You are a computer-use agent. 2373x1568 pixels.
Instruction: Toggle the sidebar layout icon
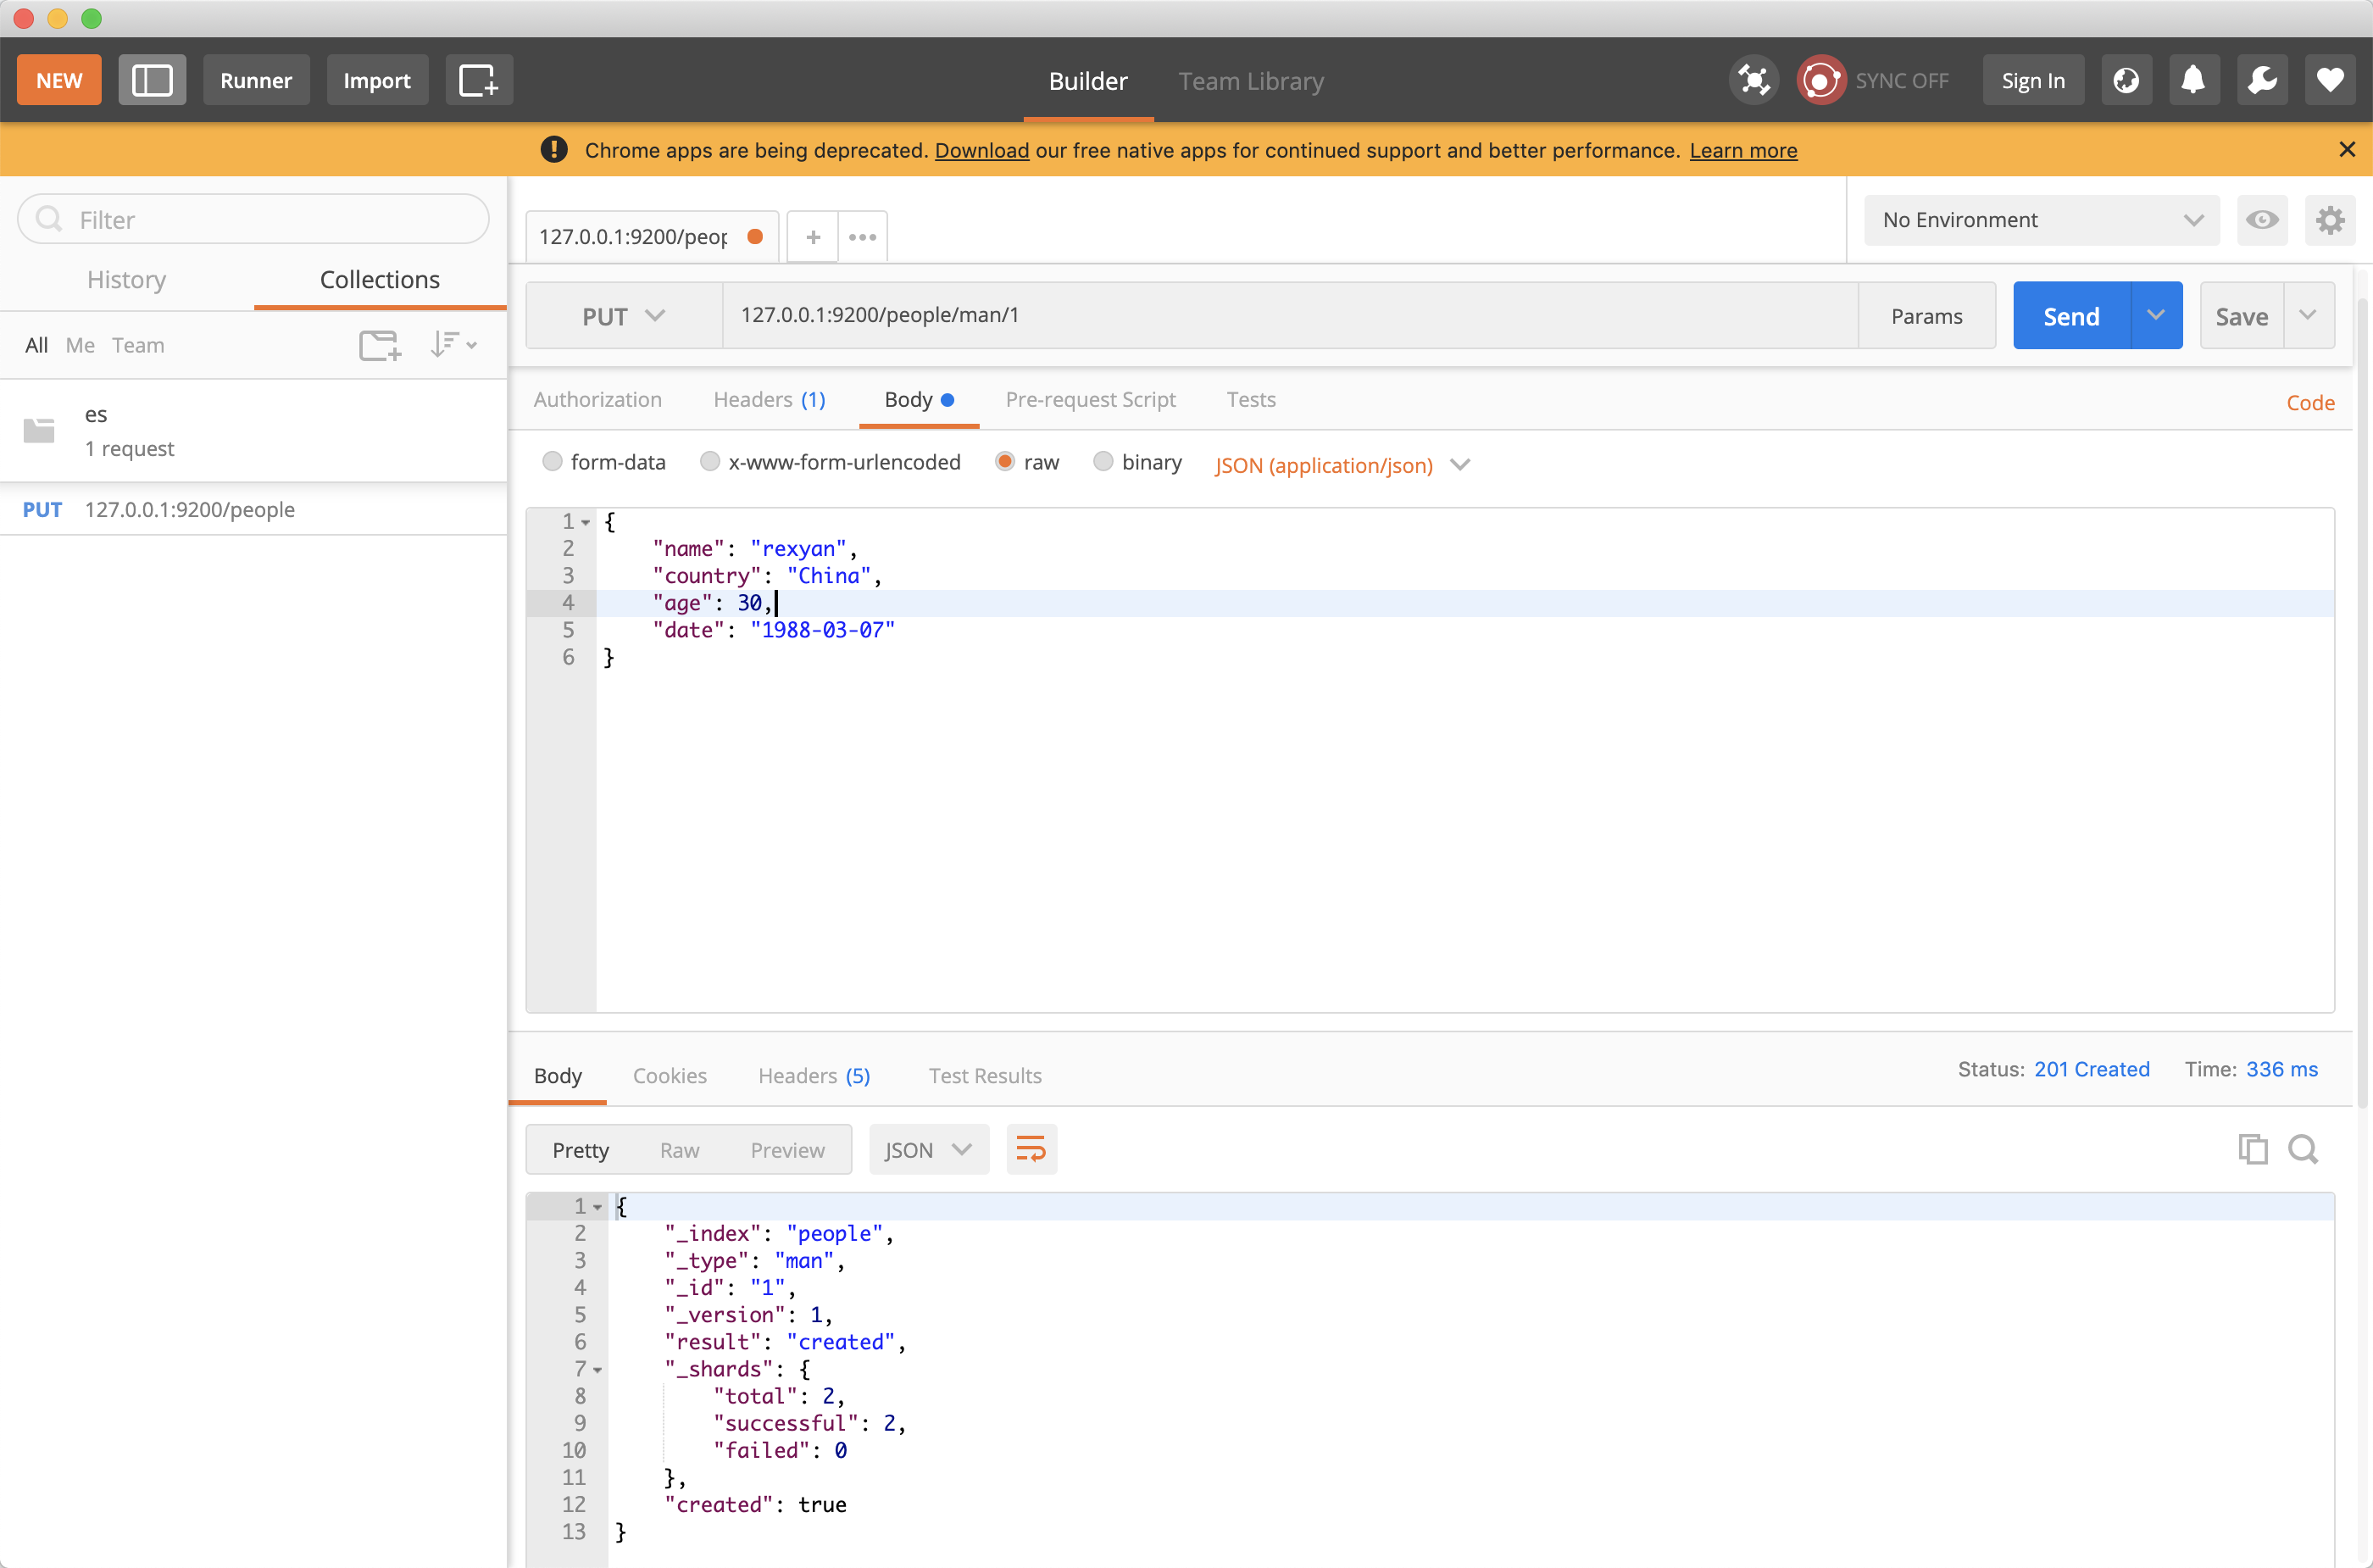coord(152,80)
